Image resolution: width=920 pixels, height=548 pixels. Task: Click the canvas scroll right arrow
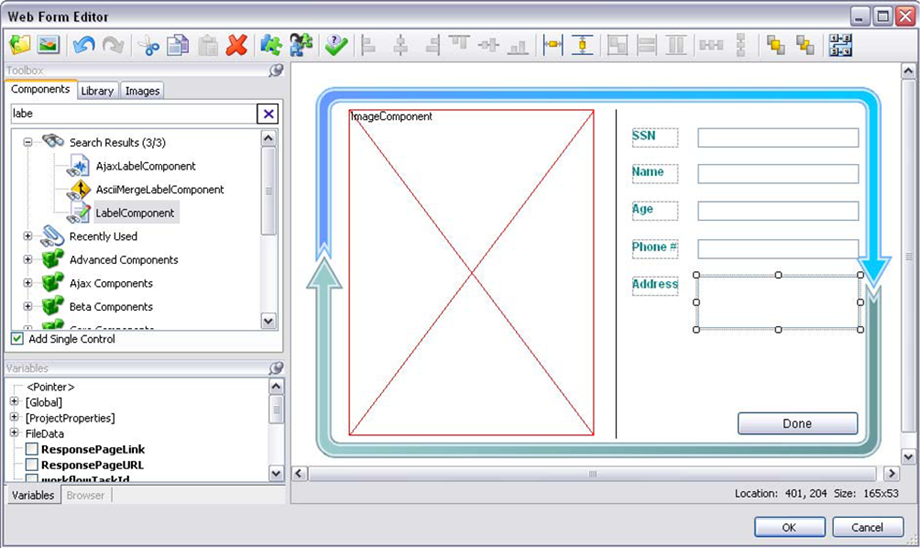coord(891,473)
